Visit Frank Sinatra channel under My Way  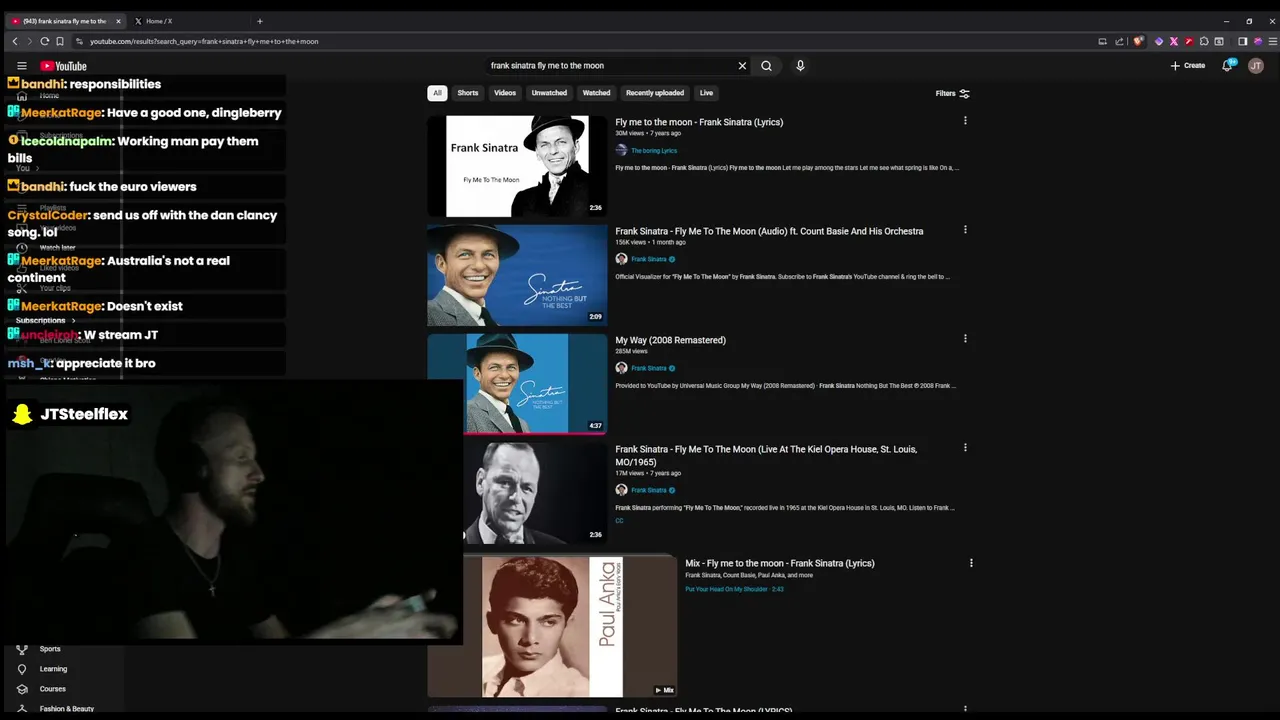pyautogui.click(x=649, y=368)
